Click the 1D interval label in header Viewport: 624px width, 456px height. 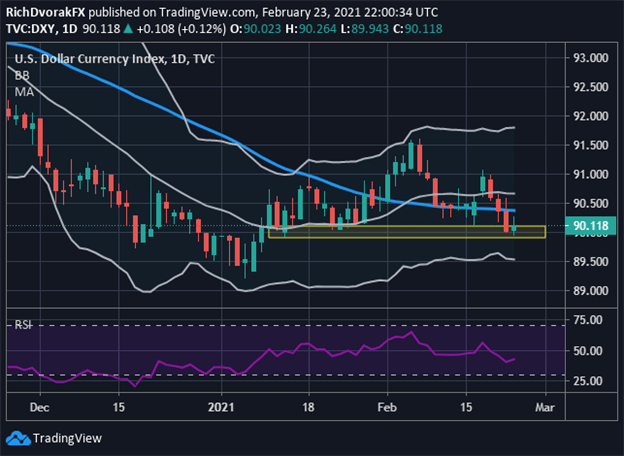(70, 29)
